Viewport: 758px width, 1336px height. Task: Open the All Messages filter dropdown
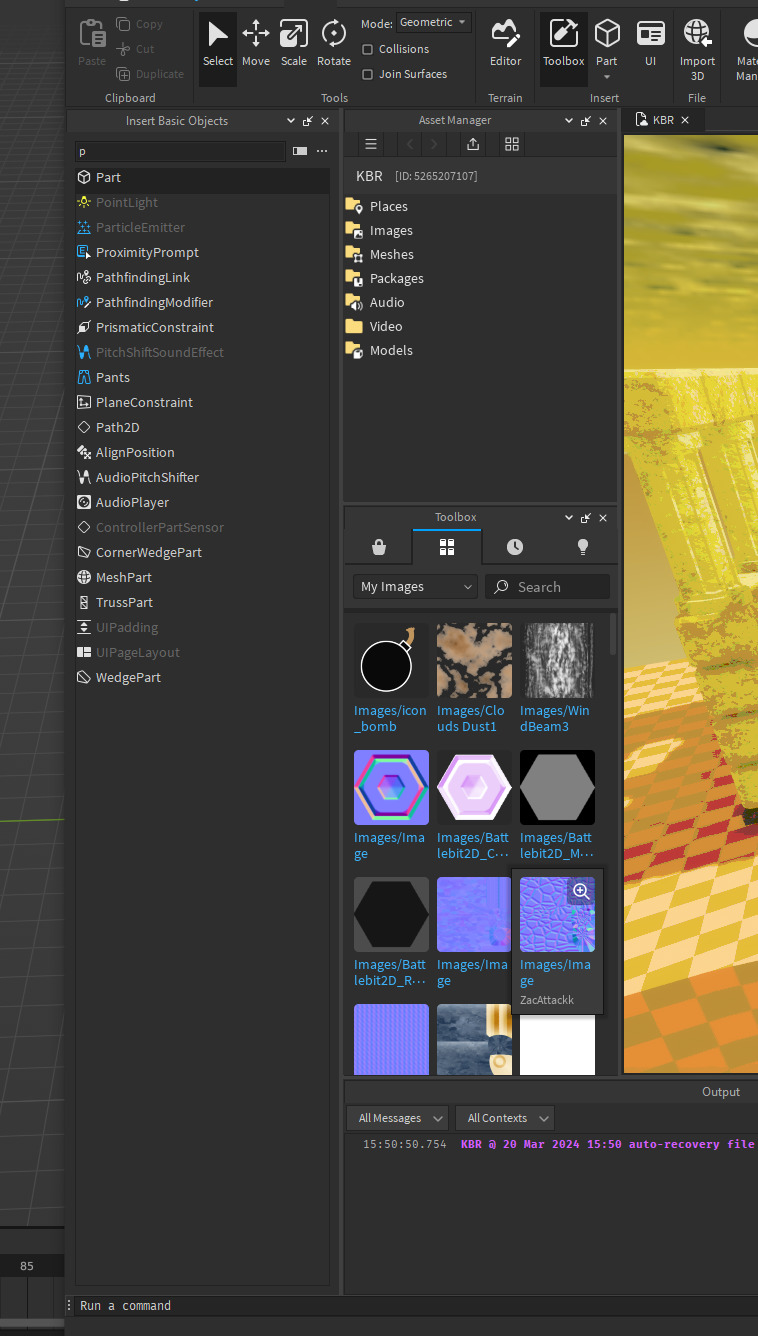(397, 1118)
